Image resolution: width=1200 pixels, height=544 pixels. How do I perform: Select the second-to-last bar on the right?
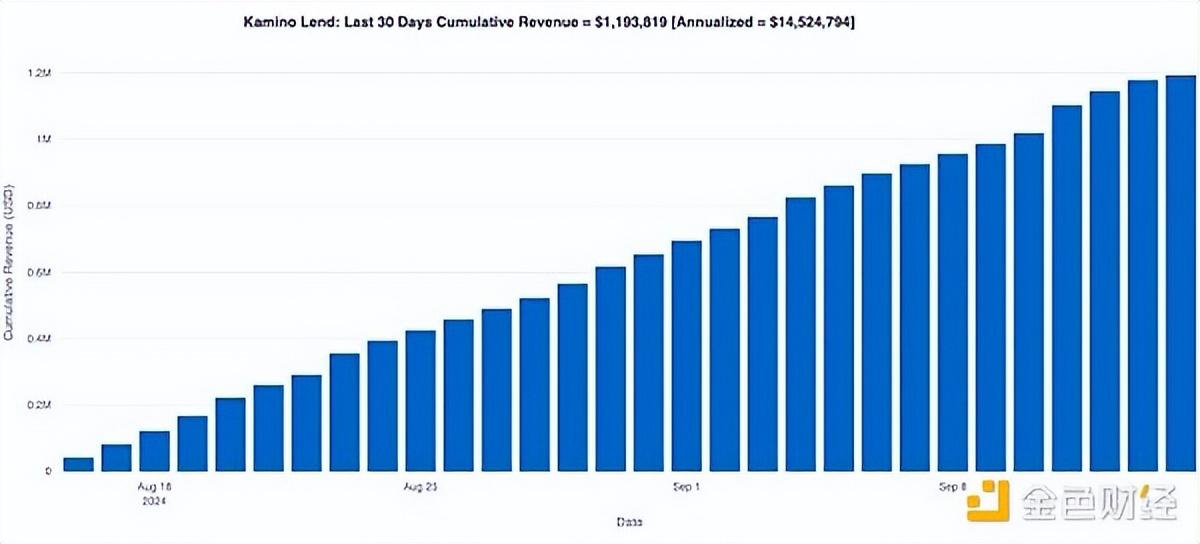(1143, 276)
